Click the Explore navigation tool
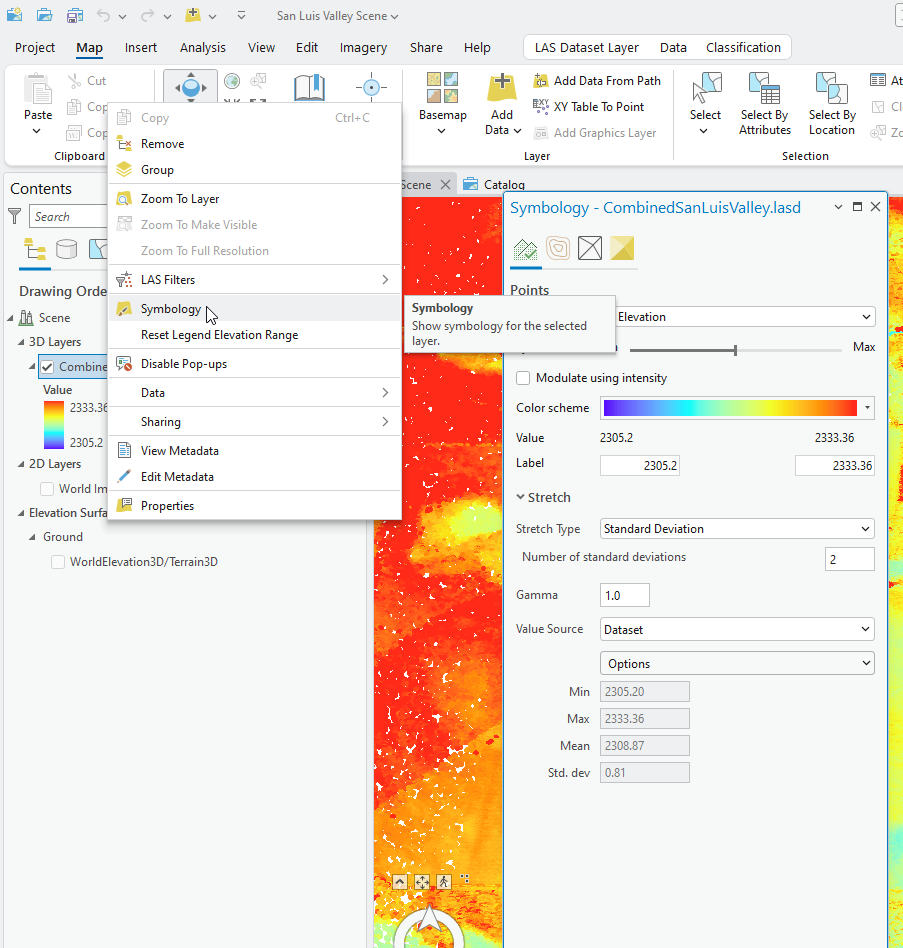Image resolution: width=903 pixels, height=948 pixels. [190, 87]
